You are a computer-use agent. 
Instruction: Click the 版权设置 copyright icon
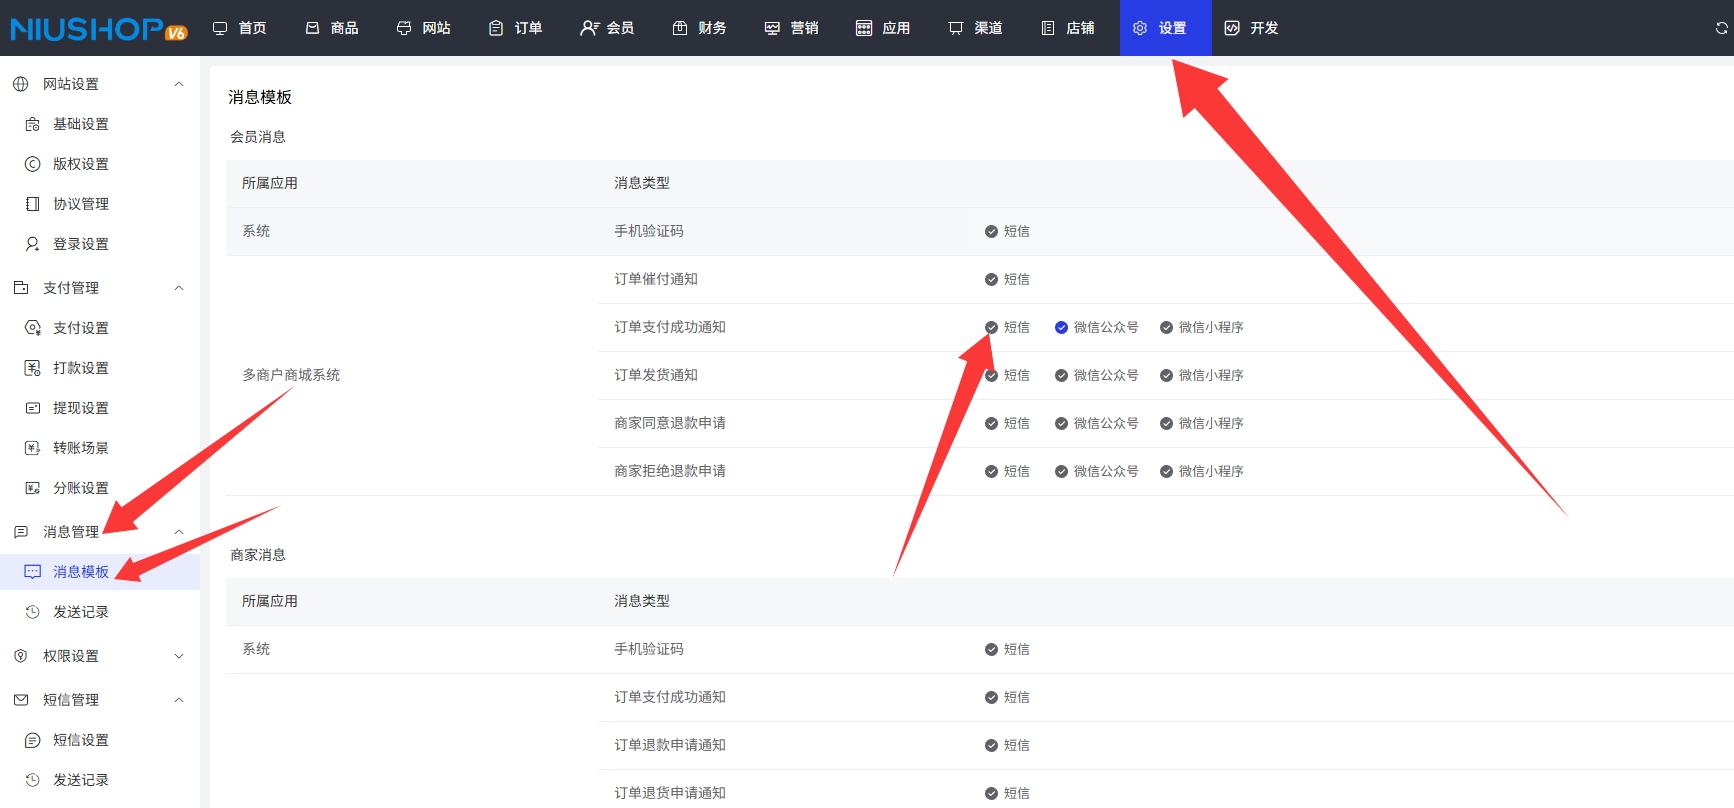pyautogui.click(x=32, y=164)
